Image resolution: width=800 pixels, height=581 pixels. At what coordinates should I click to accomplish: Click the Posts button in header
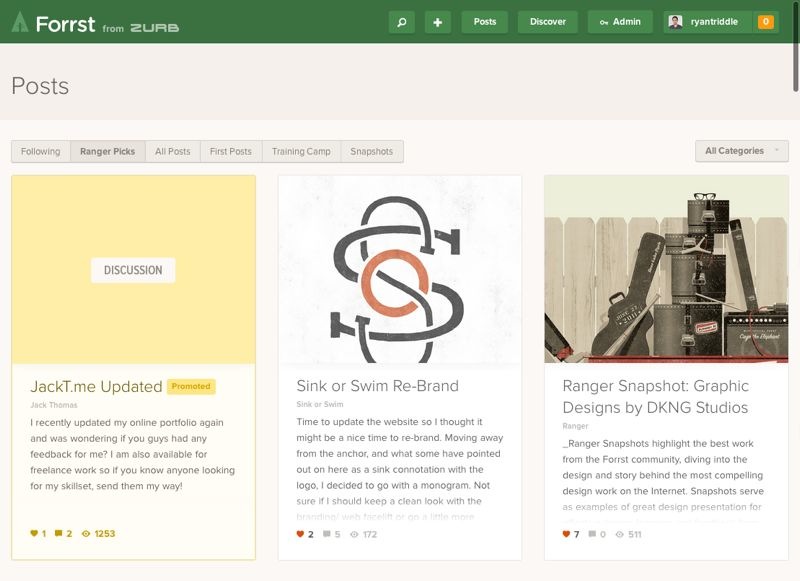click(x=485, y=22)
